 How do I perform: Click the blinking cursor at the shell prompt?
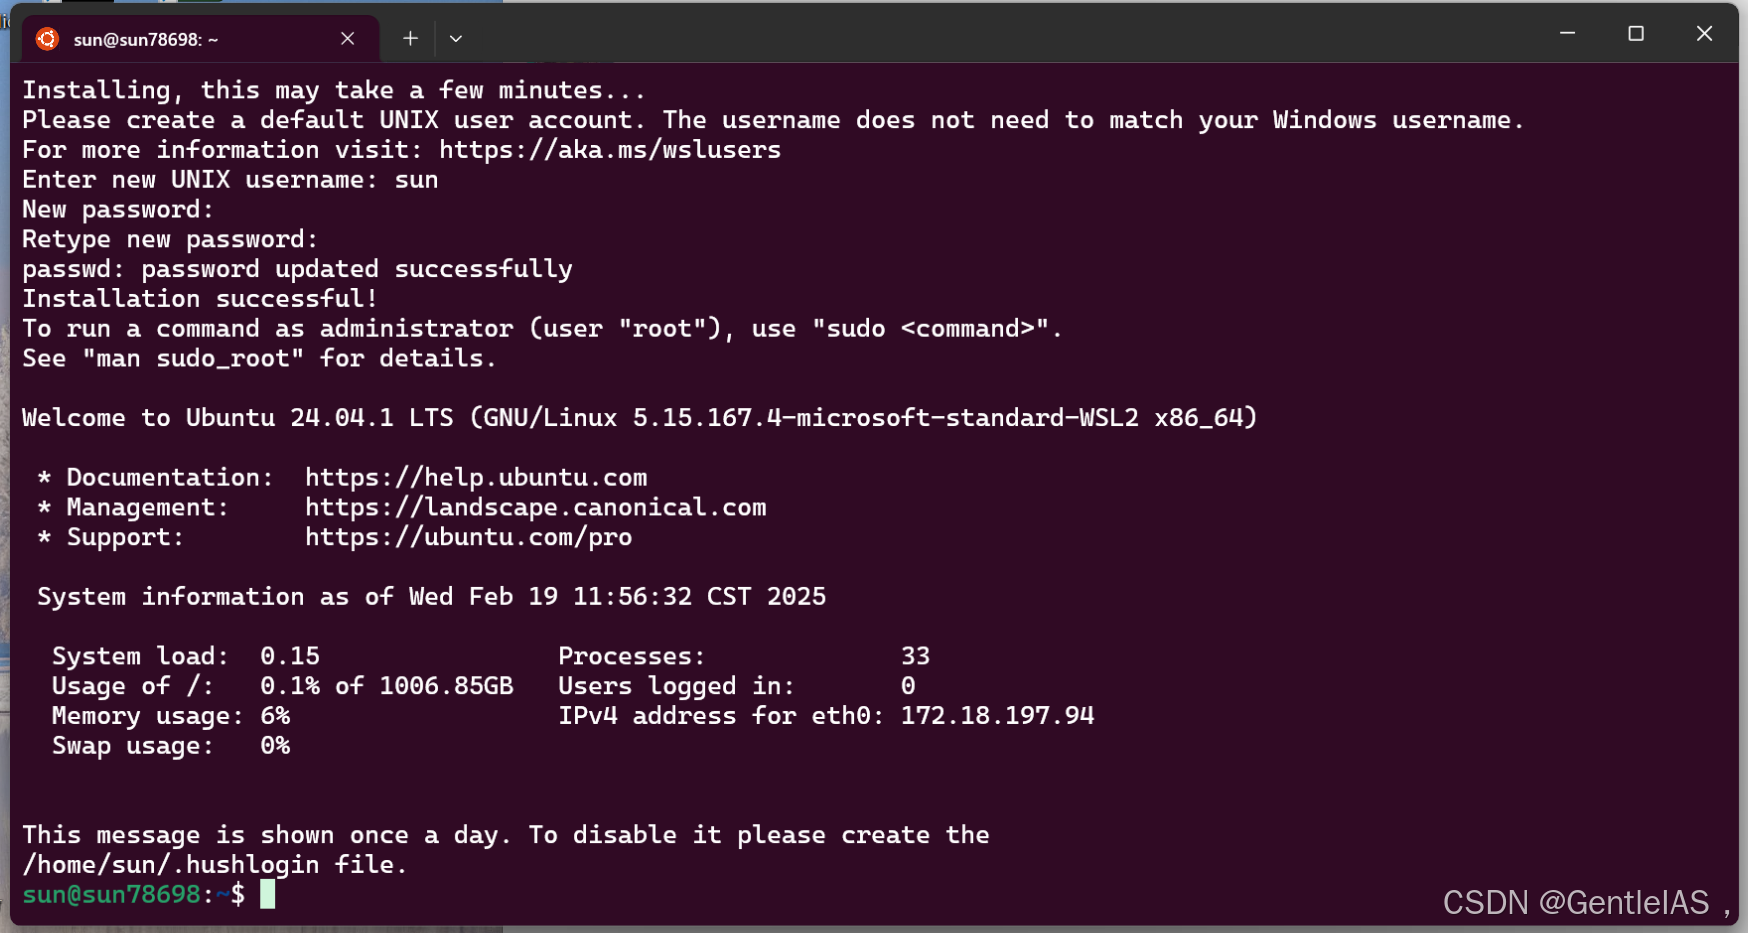(x=268, y=894)
